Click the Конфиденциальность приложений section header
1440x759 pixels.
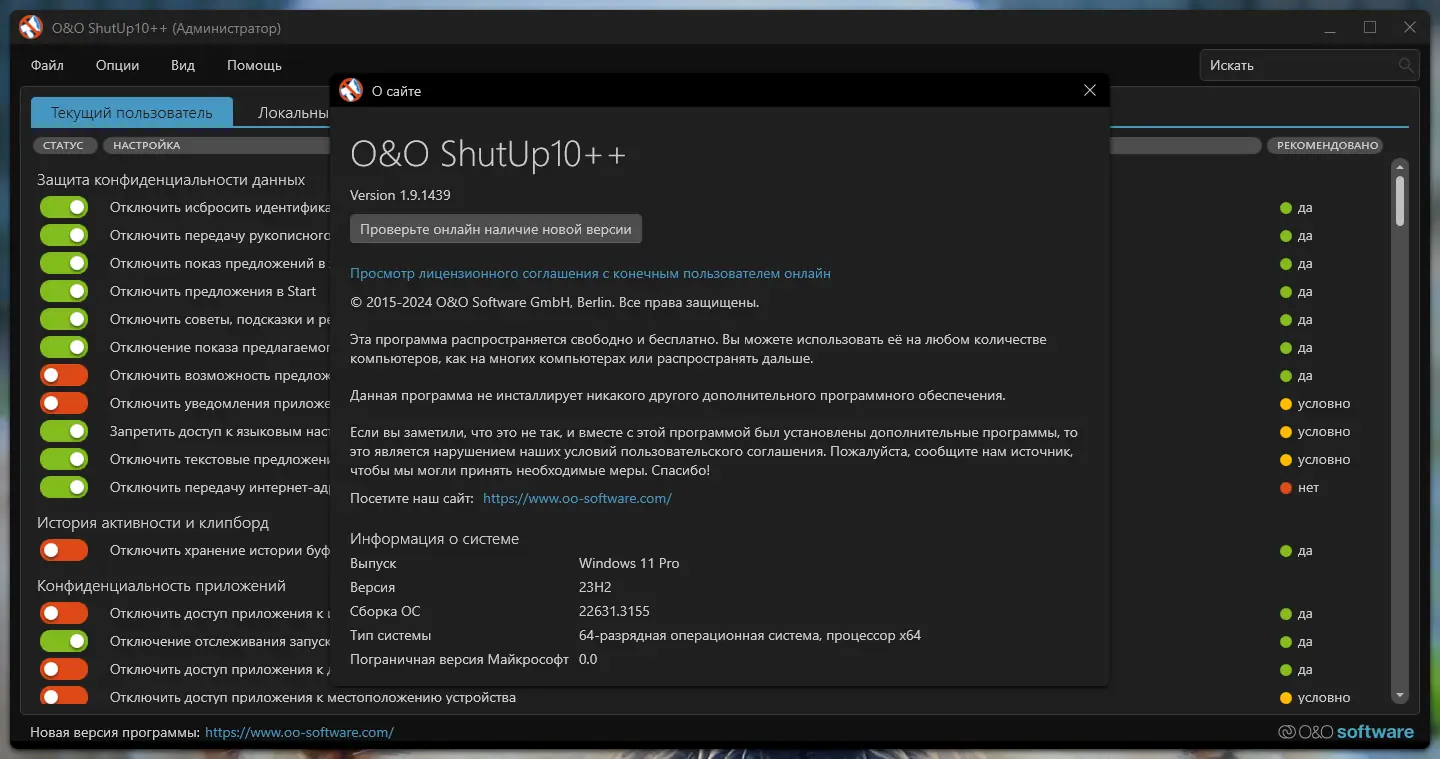161,586
